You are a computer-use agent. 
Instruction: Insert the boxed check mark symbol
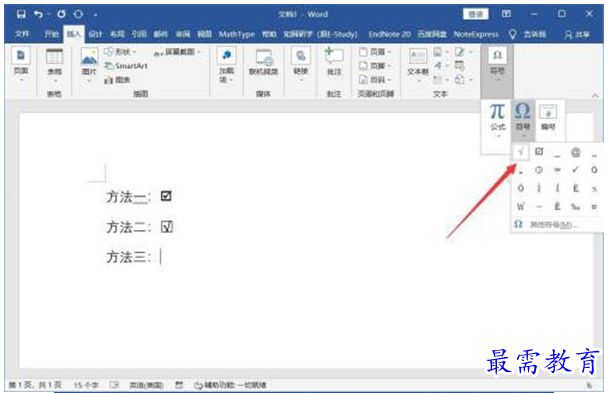(x=539, y=152)
